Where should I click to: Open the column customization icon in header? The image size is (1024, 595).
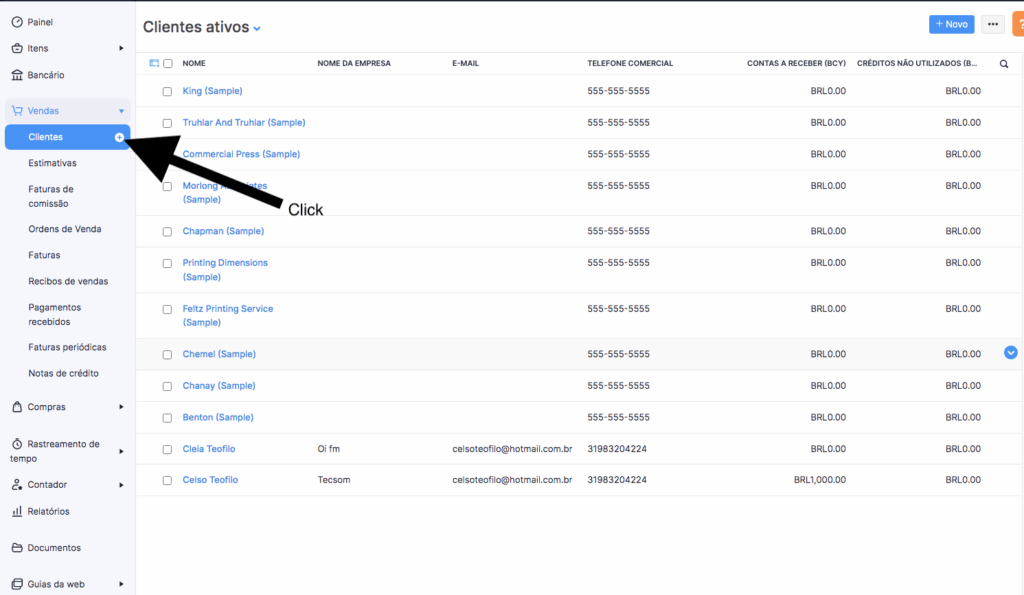tap(154, 63)
